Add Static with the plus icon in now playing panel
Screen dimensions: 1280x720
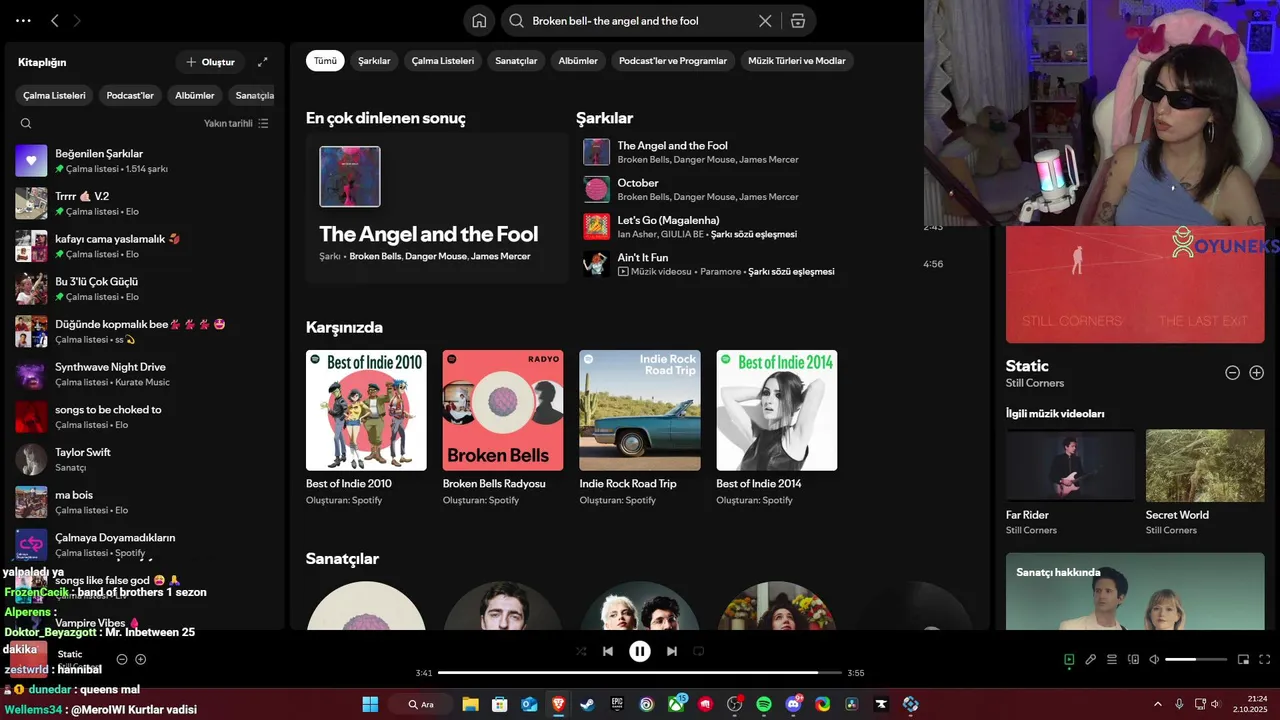click(x=1257, y=372)
